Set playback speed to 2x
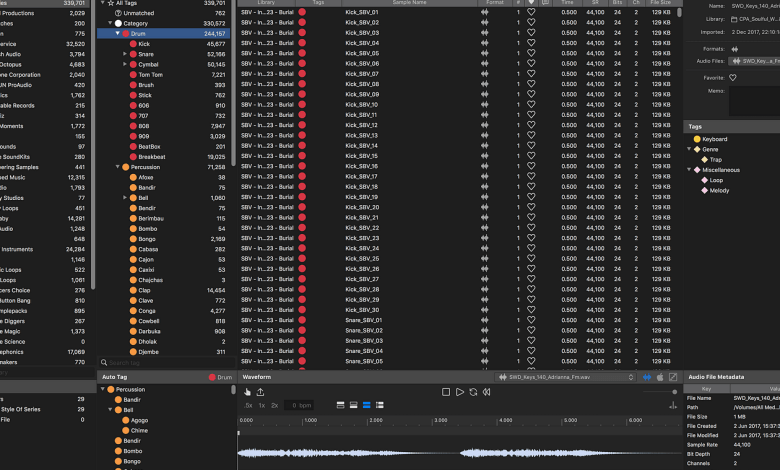Screen dimensions: 780x470 coord(275,405)
